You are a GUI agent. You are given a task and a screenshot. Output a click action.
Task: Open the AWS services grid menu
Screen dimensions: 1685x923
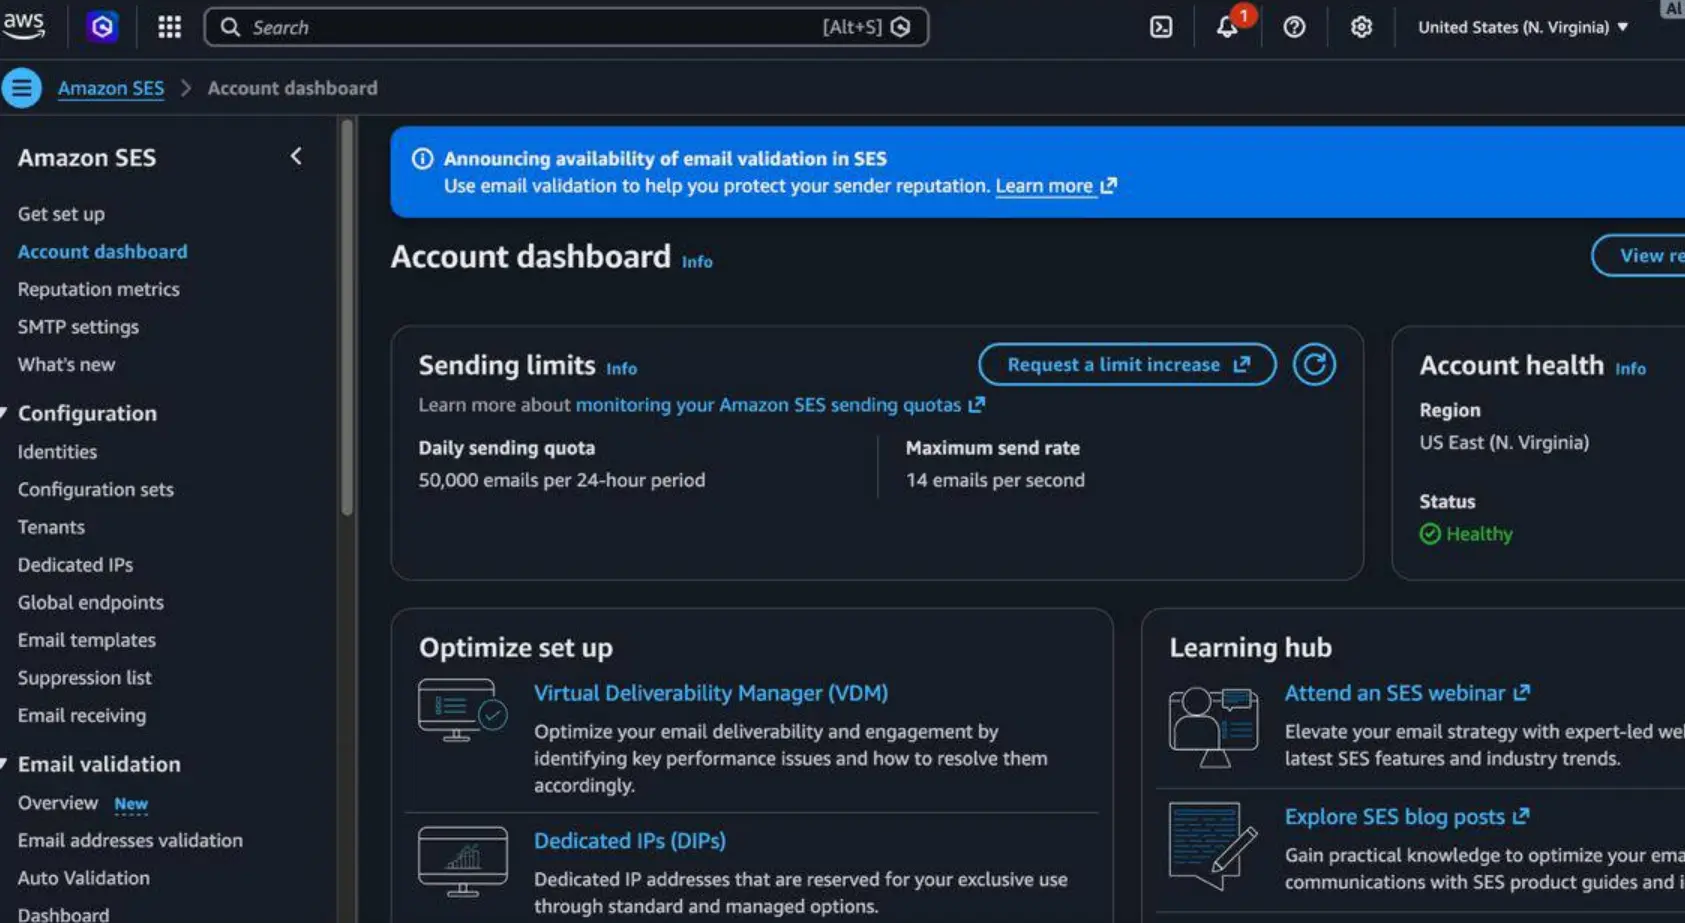coord(169,27)
